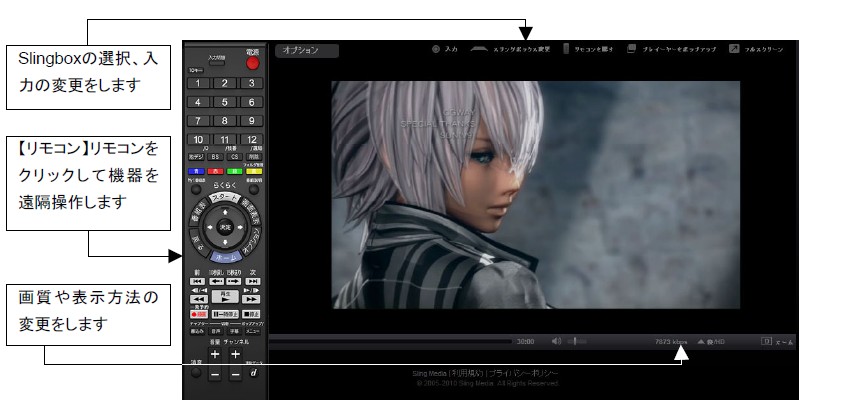This screenshot has height=405, width=843.
Task: Open the 入力 input selection menu
Action: click(445, 49)
